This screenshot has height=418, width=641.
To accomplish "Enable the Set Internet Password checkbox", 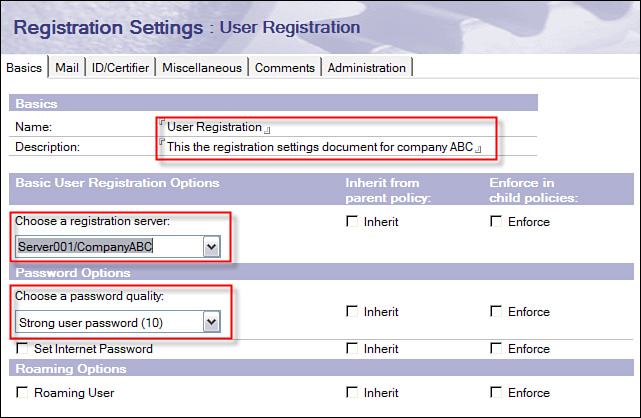I will (x=24, y=349).
